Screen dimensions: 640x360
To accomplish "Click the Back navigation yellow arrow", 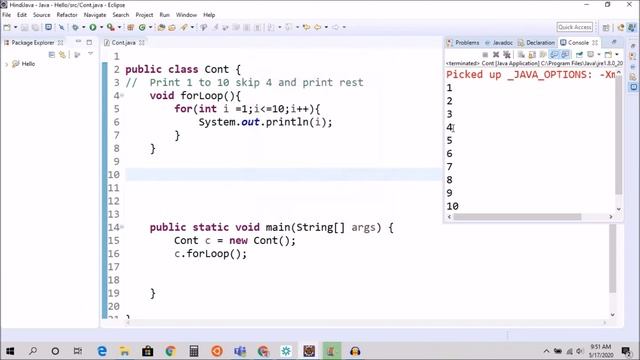I will tap(317, 27).
